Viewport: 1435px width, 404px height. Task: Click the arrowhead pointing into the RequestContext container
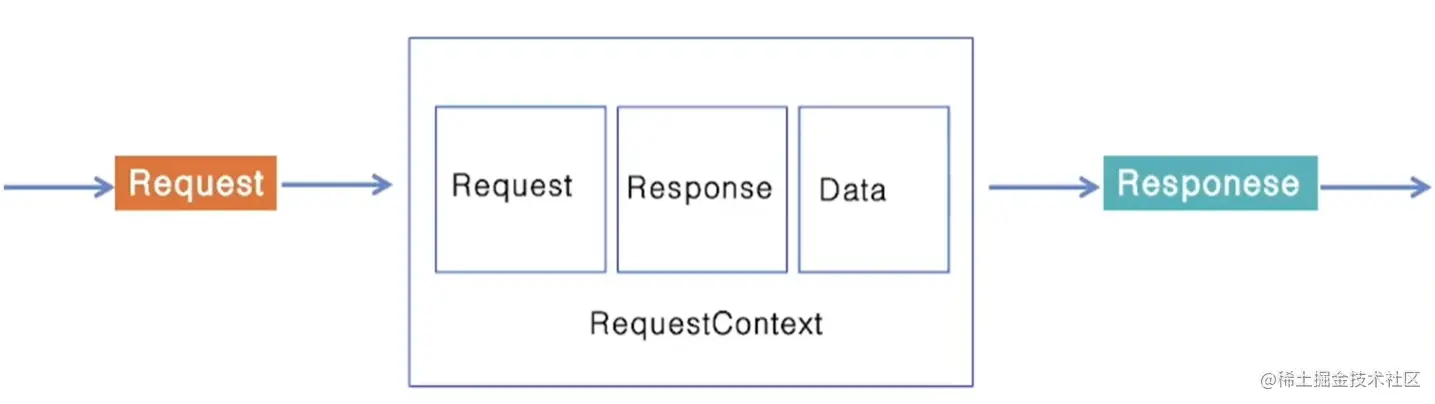tap(380, 184)
